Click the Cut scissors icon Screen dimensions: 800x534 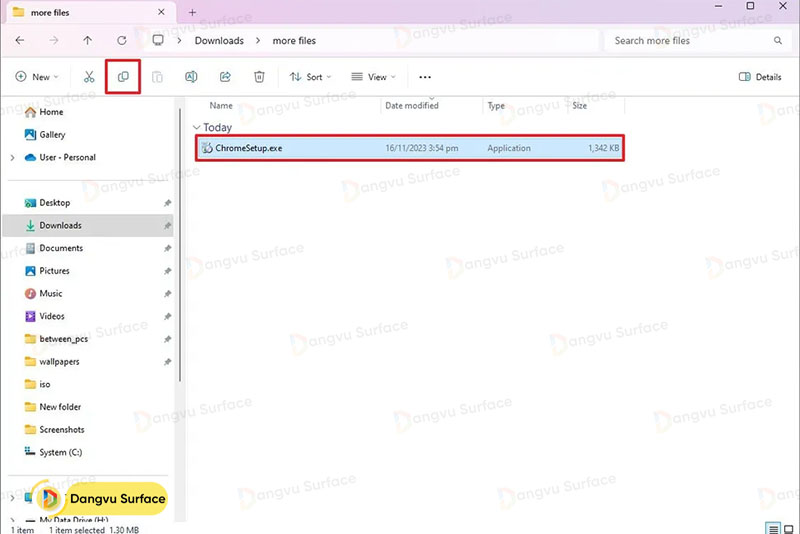coord(89,77)
